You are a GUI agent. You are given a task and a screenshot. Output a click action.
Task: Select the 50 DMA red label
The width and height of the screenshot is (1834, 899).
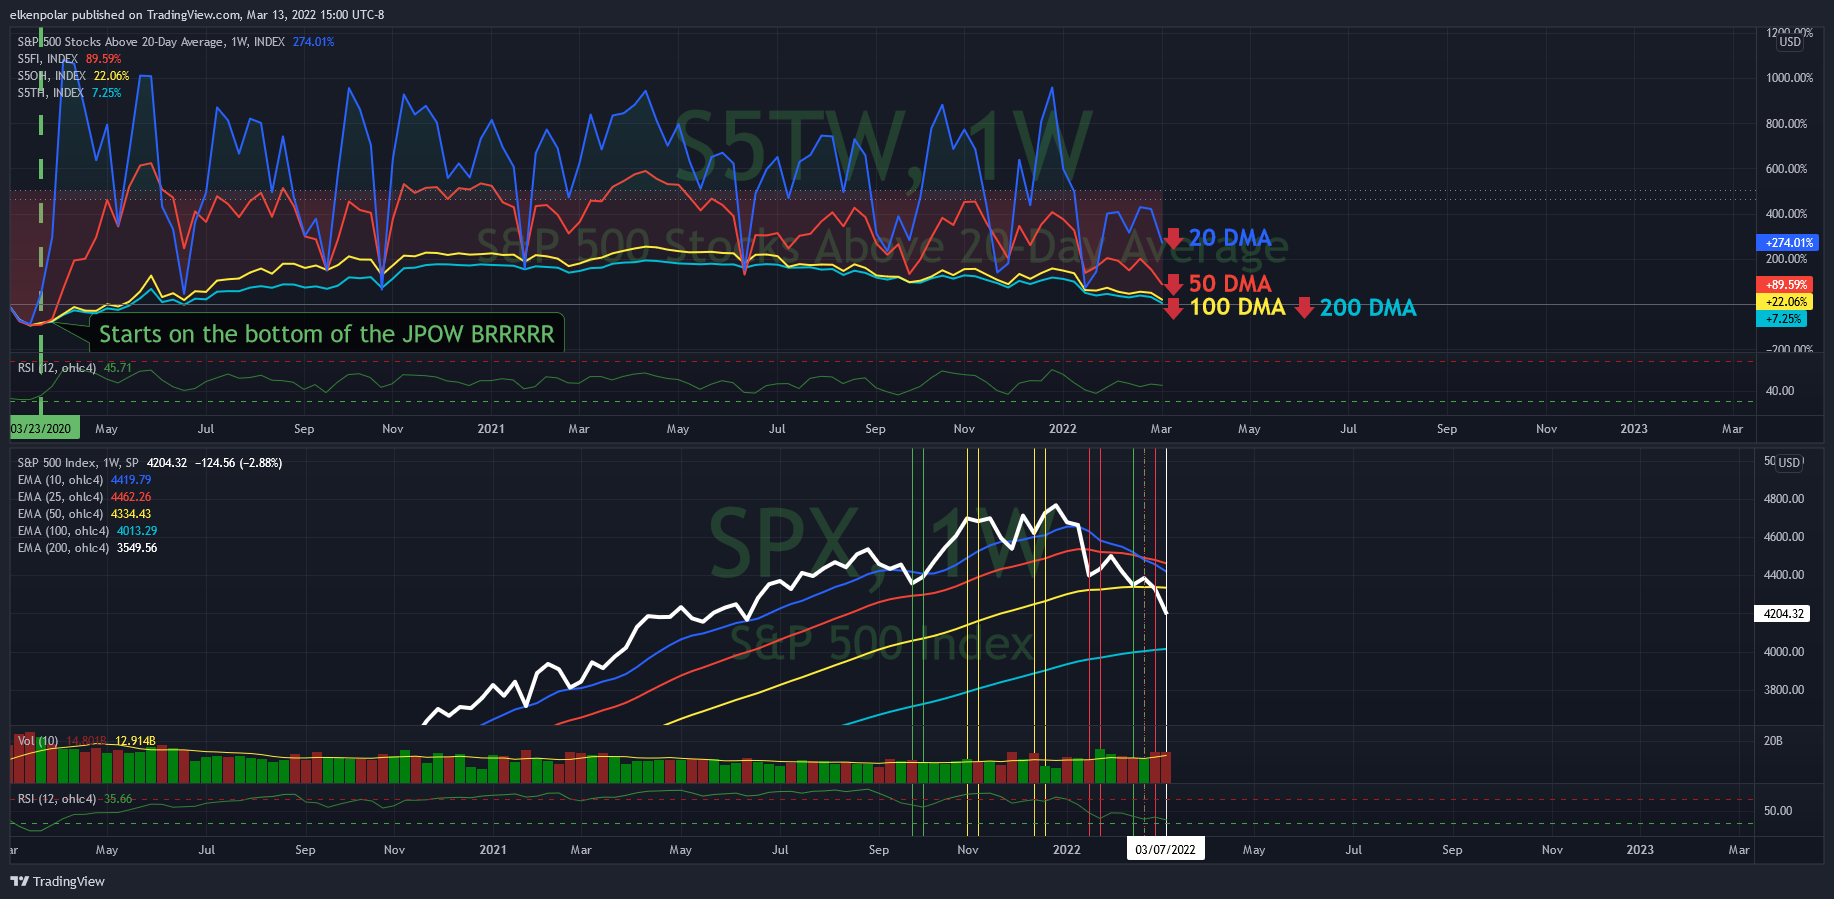(1230, 284)
